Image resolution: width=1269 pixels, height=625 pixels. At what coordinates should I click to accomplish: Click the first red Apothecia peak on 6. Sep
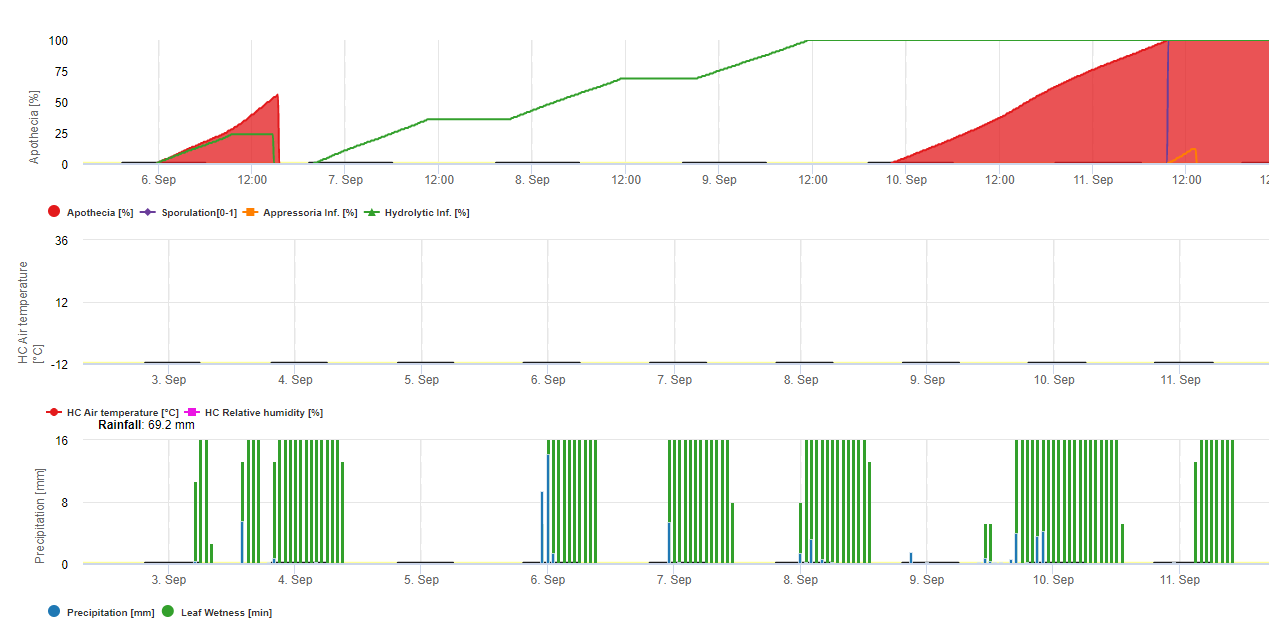pos(277,96)
